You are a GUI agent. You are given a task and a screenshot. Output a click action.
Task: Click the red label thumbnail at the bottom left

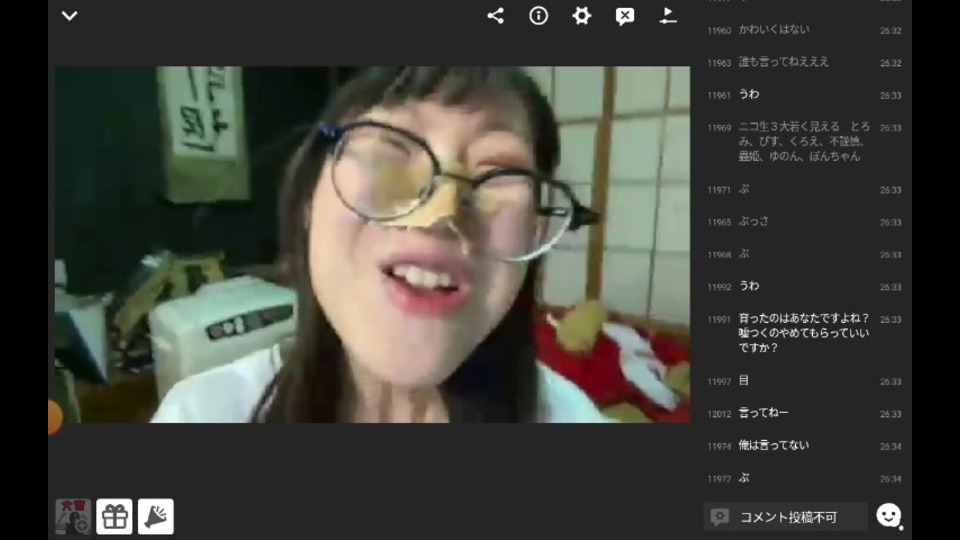[x=73, y=517]
